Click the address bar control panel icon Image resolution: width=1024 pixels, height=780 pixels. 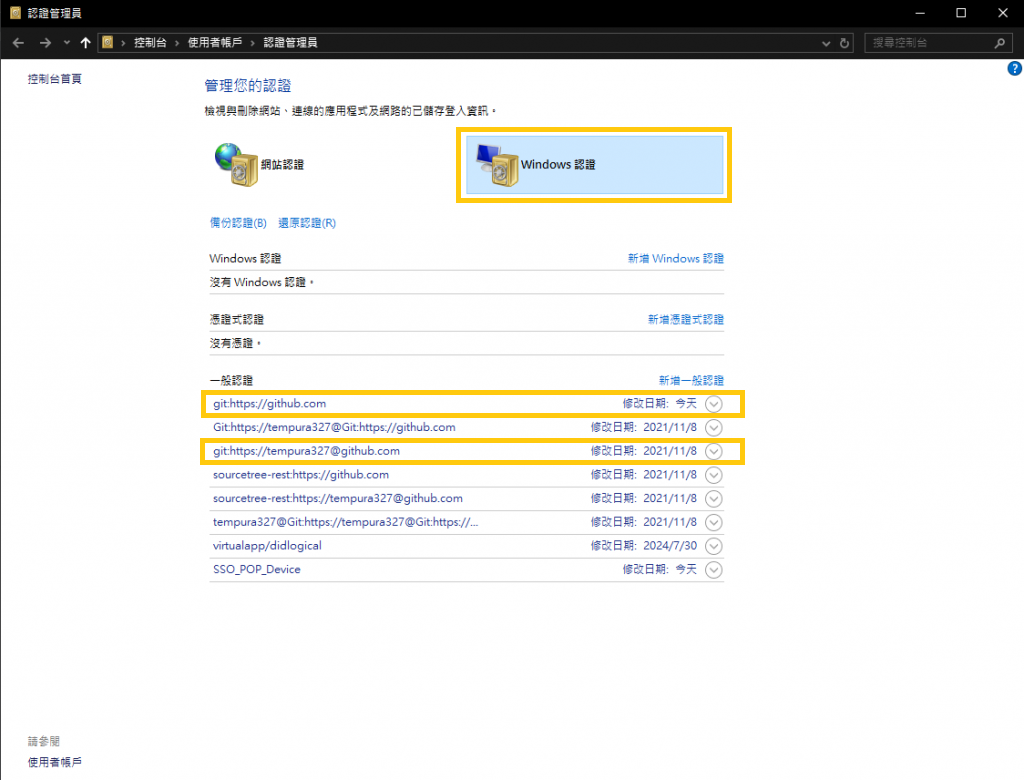point(108,42)
